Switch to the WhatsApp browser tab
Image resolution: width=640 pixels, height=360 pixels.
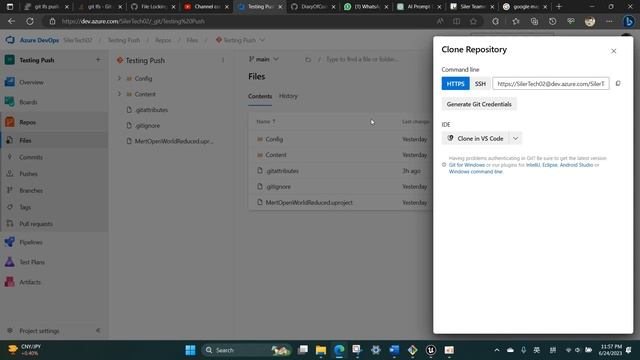pos(367,7)
